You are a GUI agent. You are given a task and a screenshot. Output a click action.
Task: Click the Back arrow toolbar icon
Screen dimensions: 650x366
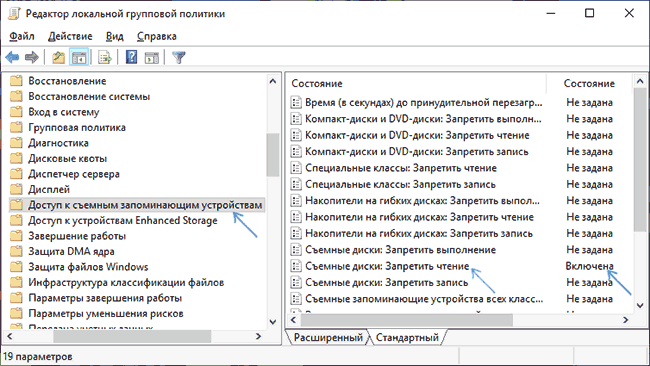pos(12,57)
